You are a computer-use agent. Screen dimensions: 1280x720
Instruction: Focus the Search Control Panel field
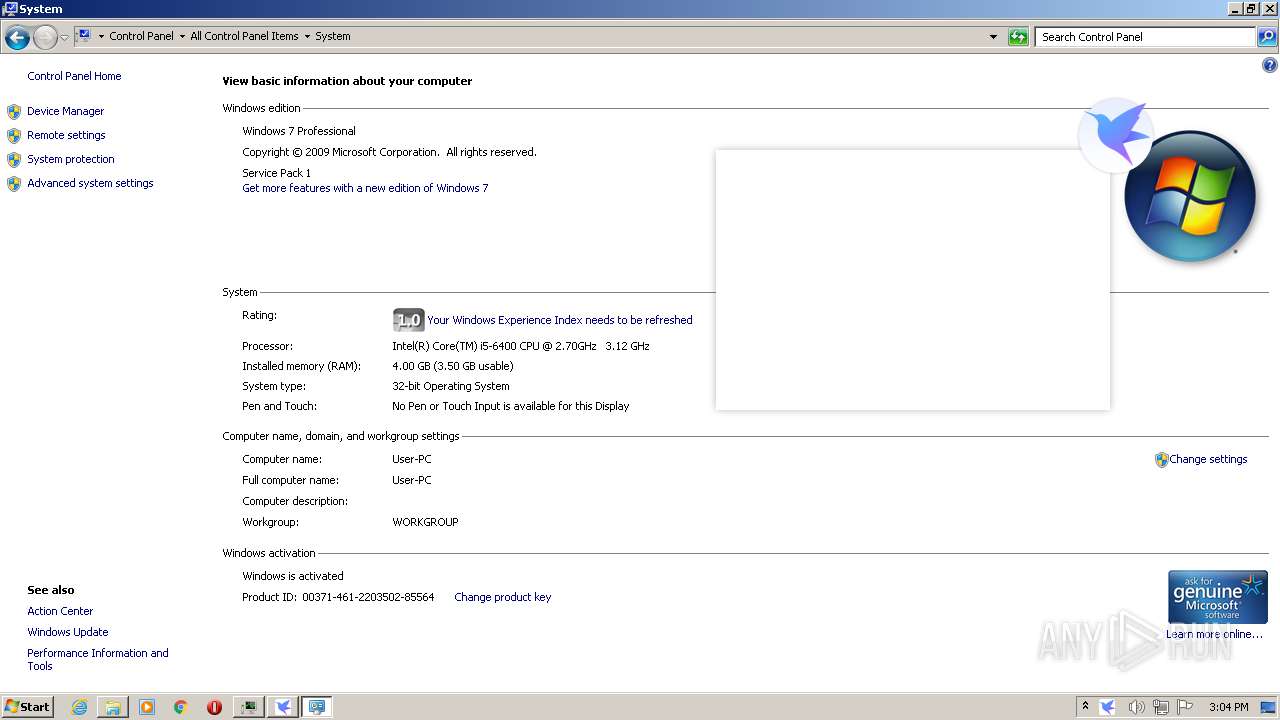[1145, 37]
